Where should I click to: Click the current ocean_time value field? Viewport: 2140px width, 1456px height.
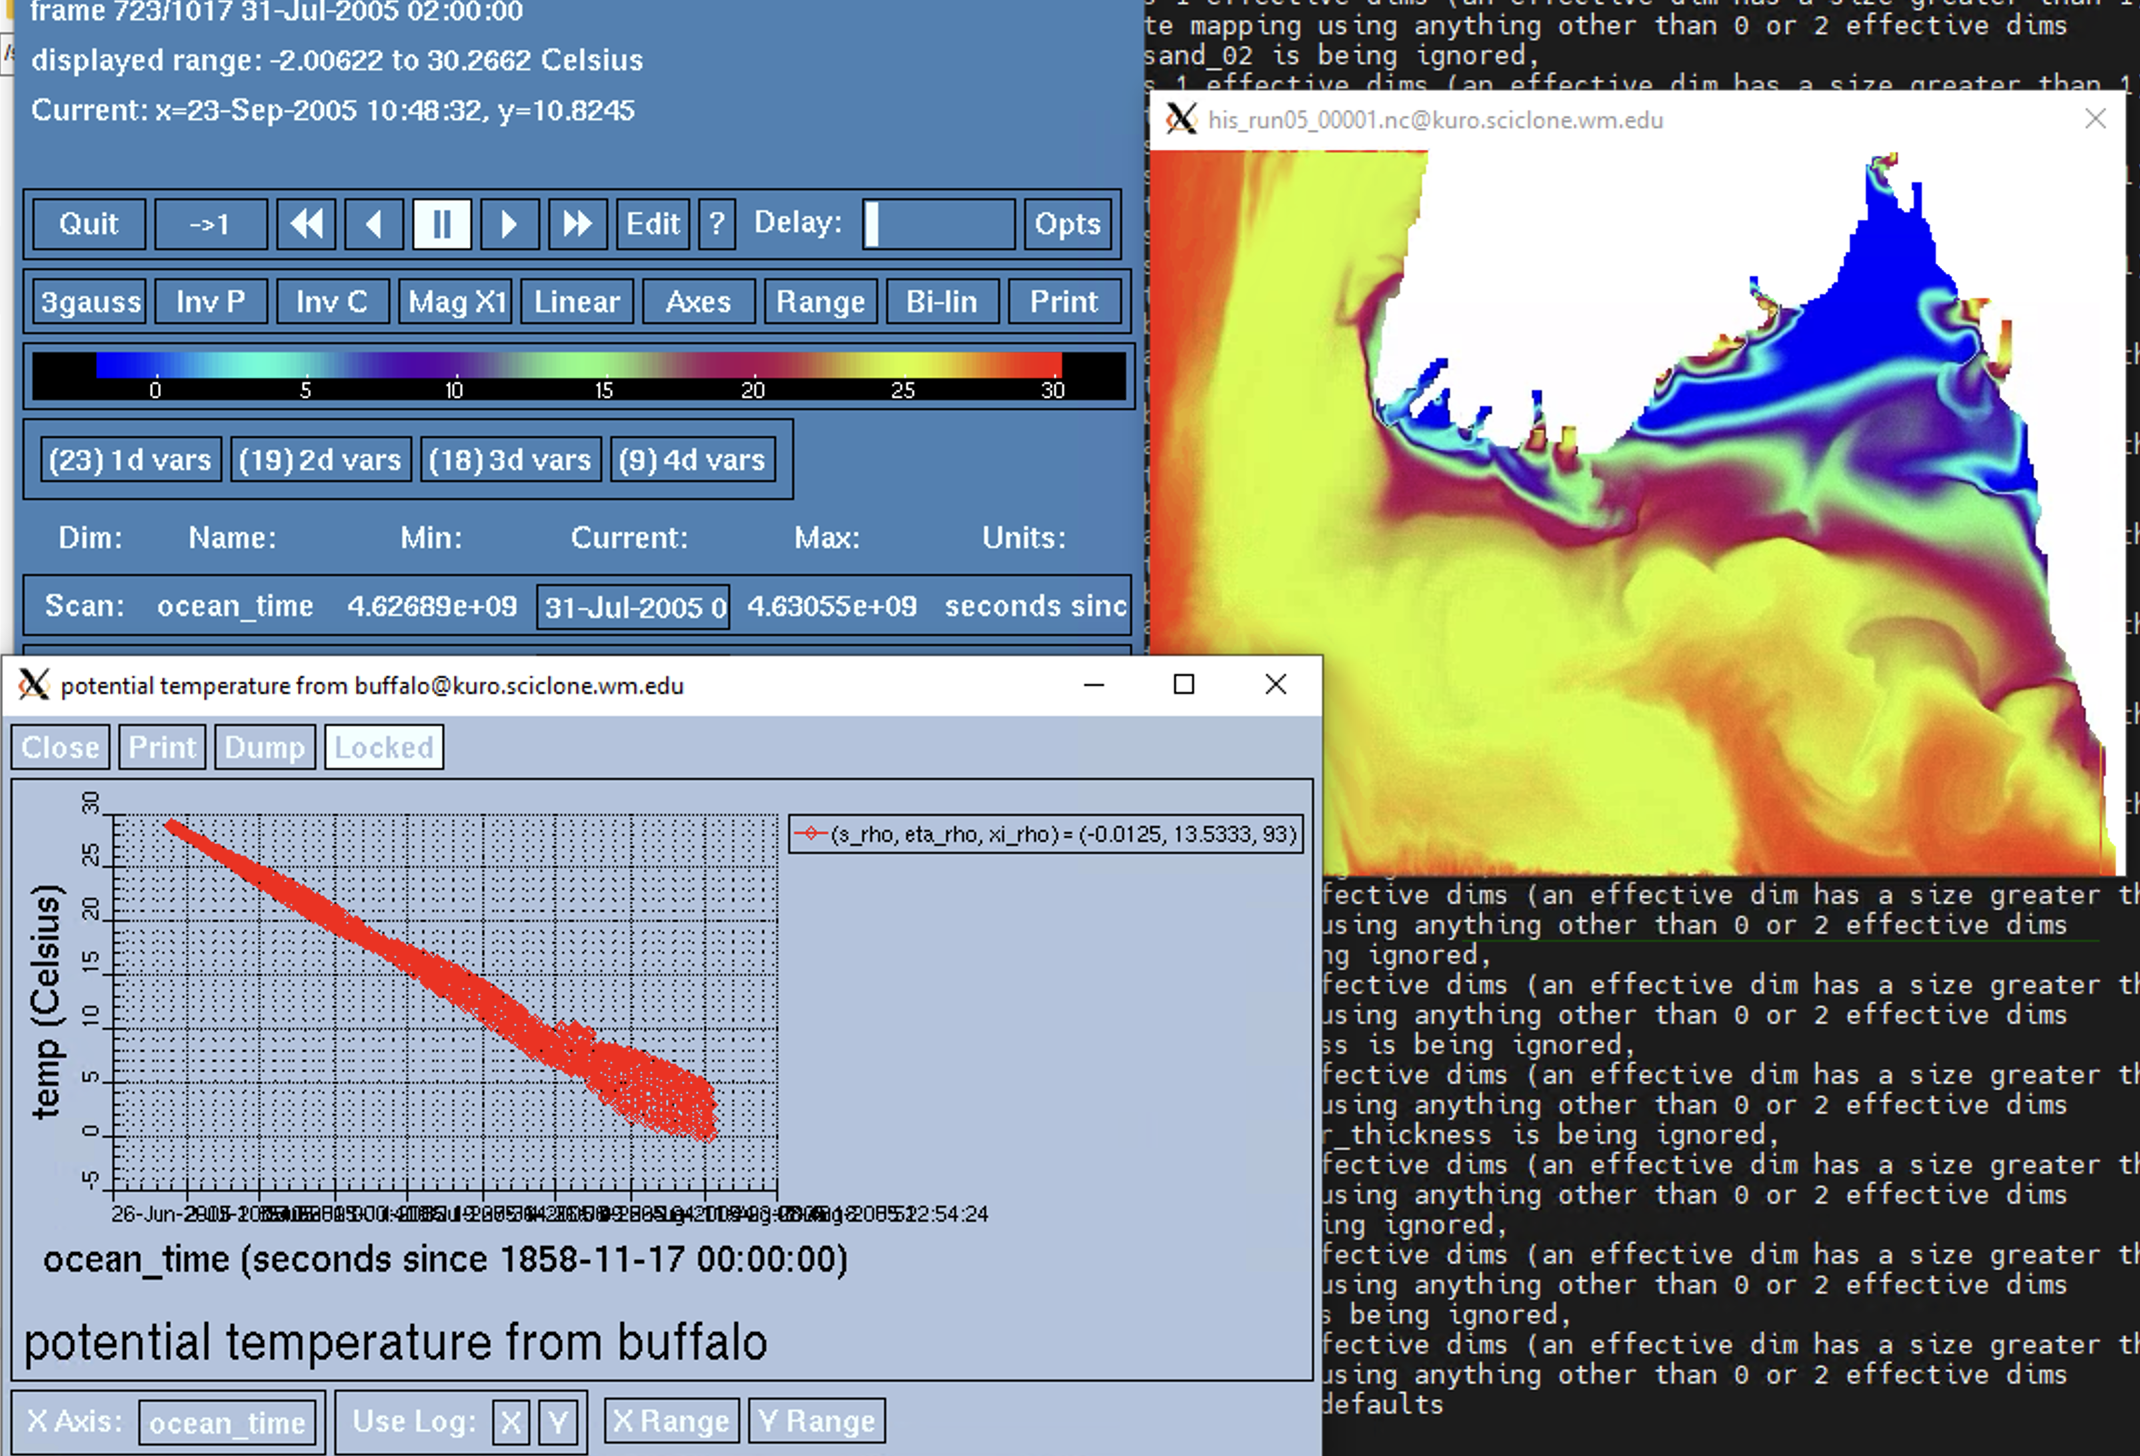(x=633, y=607)
